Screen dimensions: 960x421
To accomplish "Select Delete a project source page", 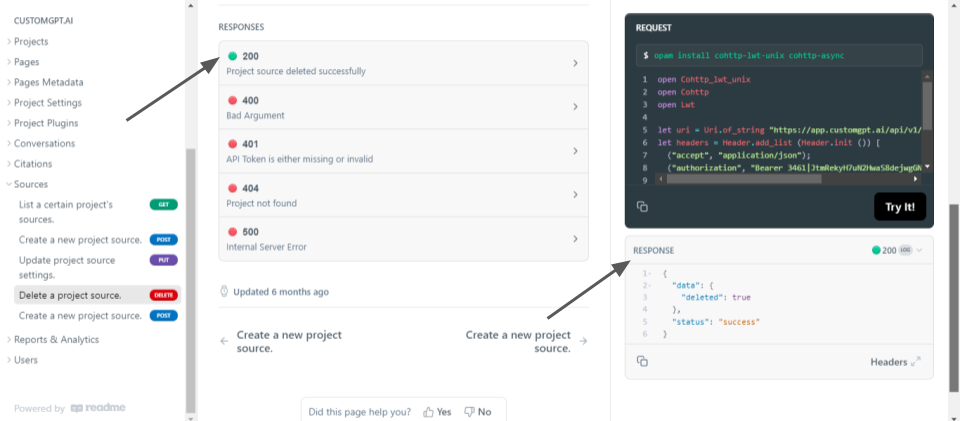I will point(97,296).
